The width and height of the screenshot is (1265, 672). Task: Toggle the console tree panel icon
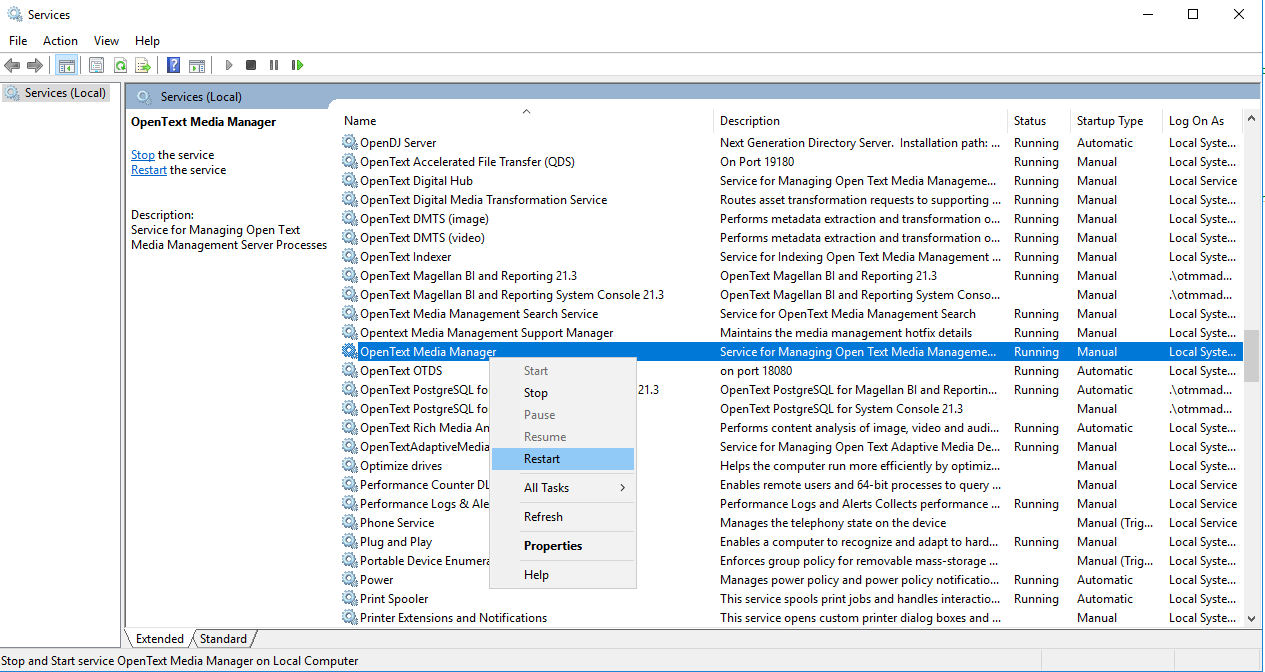coord(66,65)
